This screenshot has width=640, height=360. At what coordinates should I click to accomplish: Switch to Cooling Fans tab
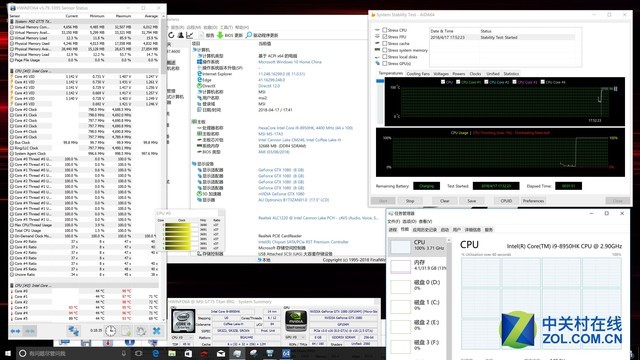click(418, 74)
